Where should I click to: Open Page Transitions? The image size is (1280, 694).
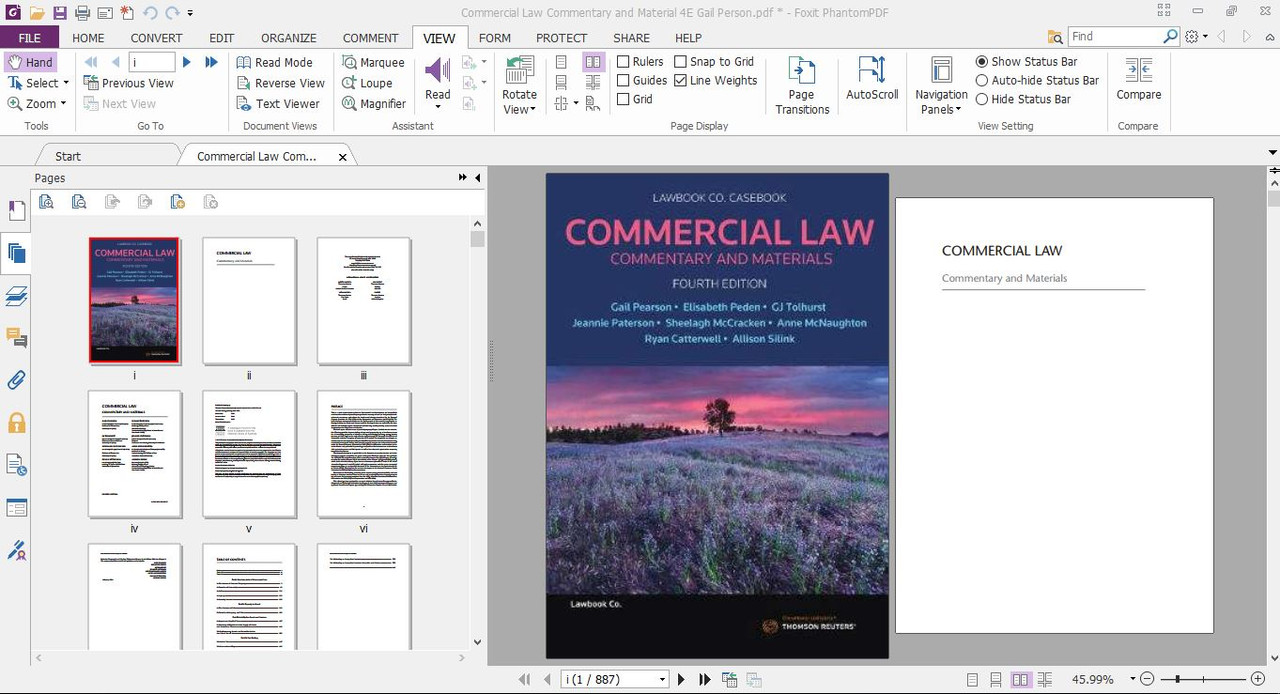point(802,85)
